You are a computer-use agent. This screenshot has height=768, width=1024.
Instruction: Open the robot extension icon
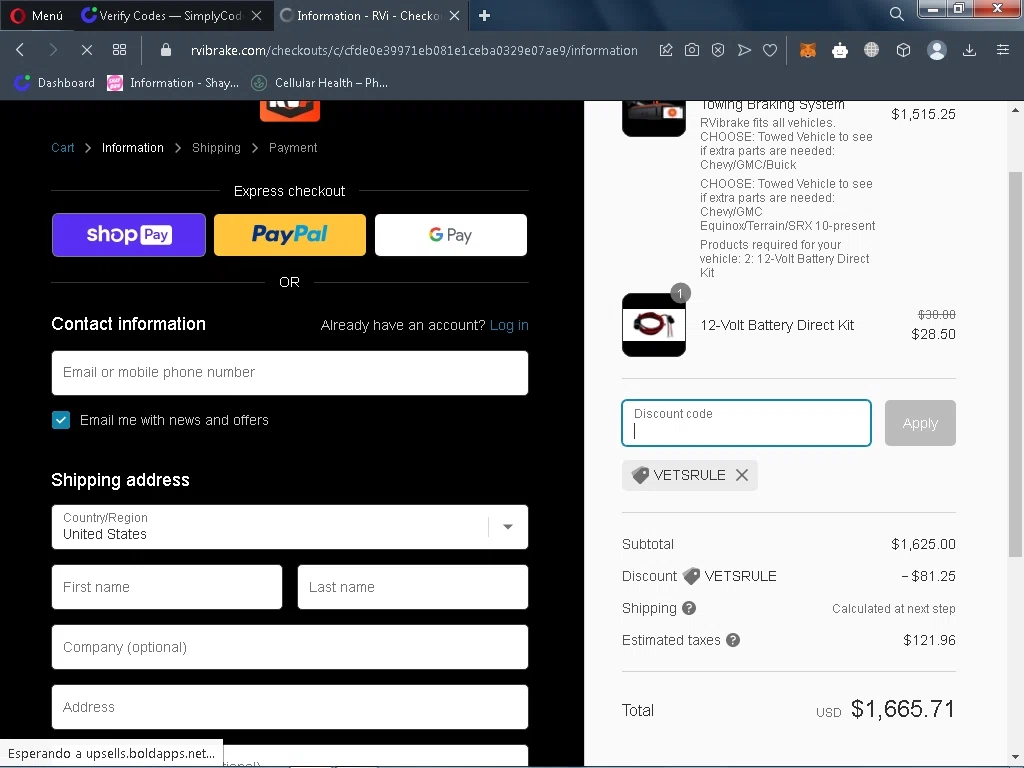point(840,50)
